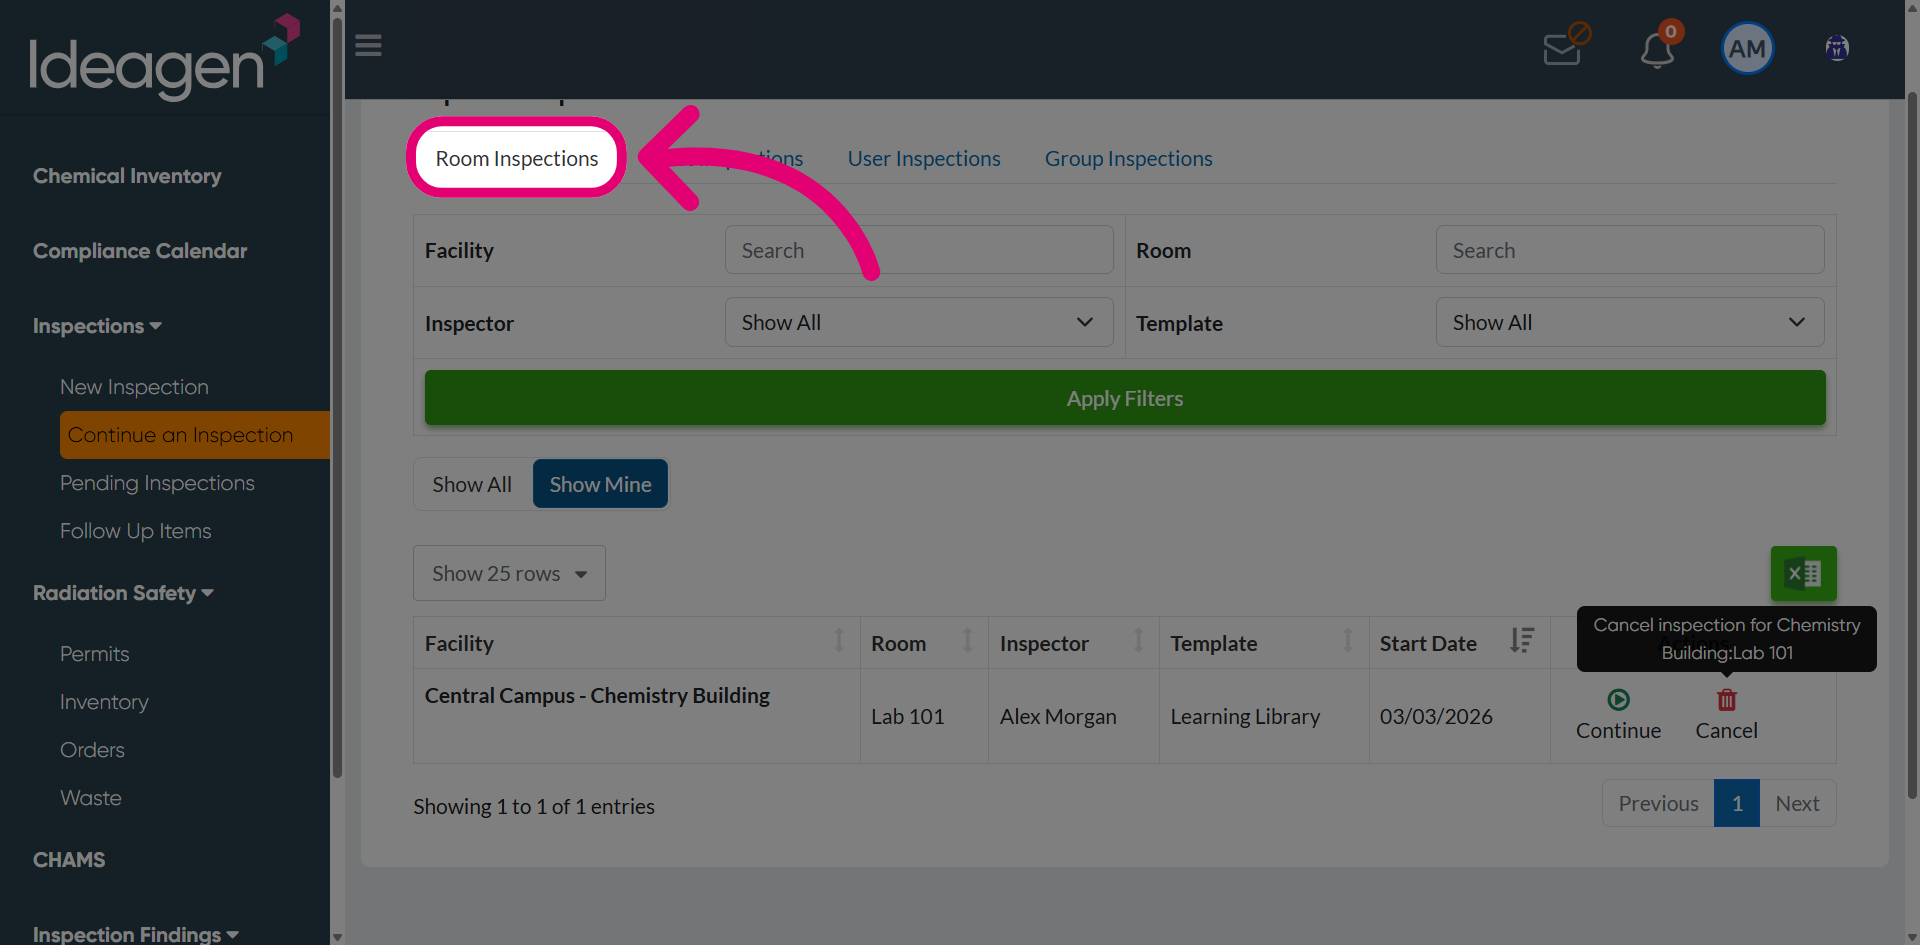Click the Ideagen logo
The width and height of the screenshot is (1920, 945).
(165, 58)
